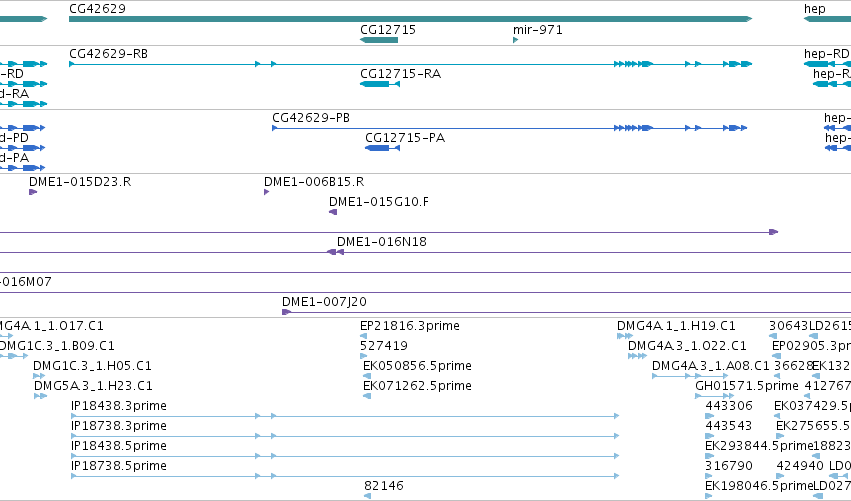
Task: Click the EK275655 marker arrow
Action: coord(780,436)
